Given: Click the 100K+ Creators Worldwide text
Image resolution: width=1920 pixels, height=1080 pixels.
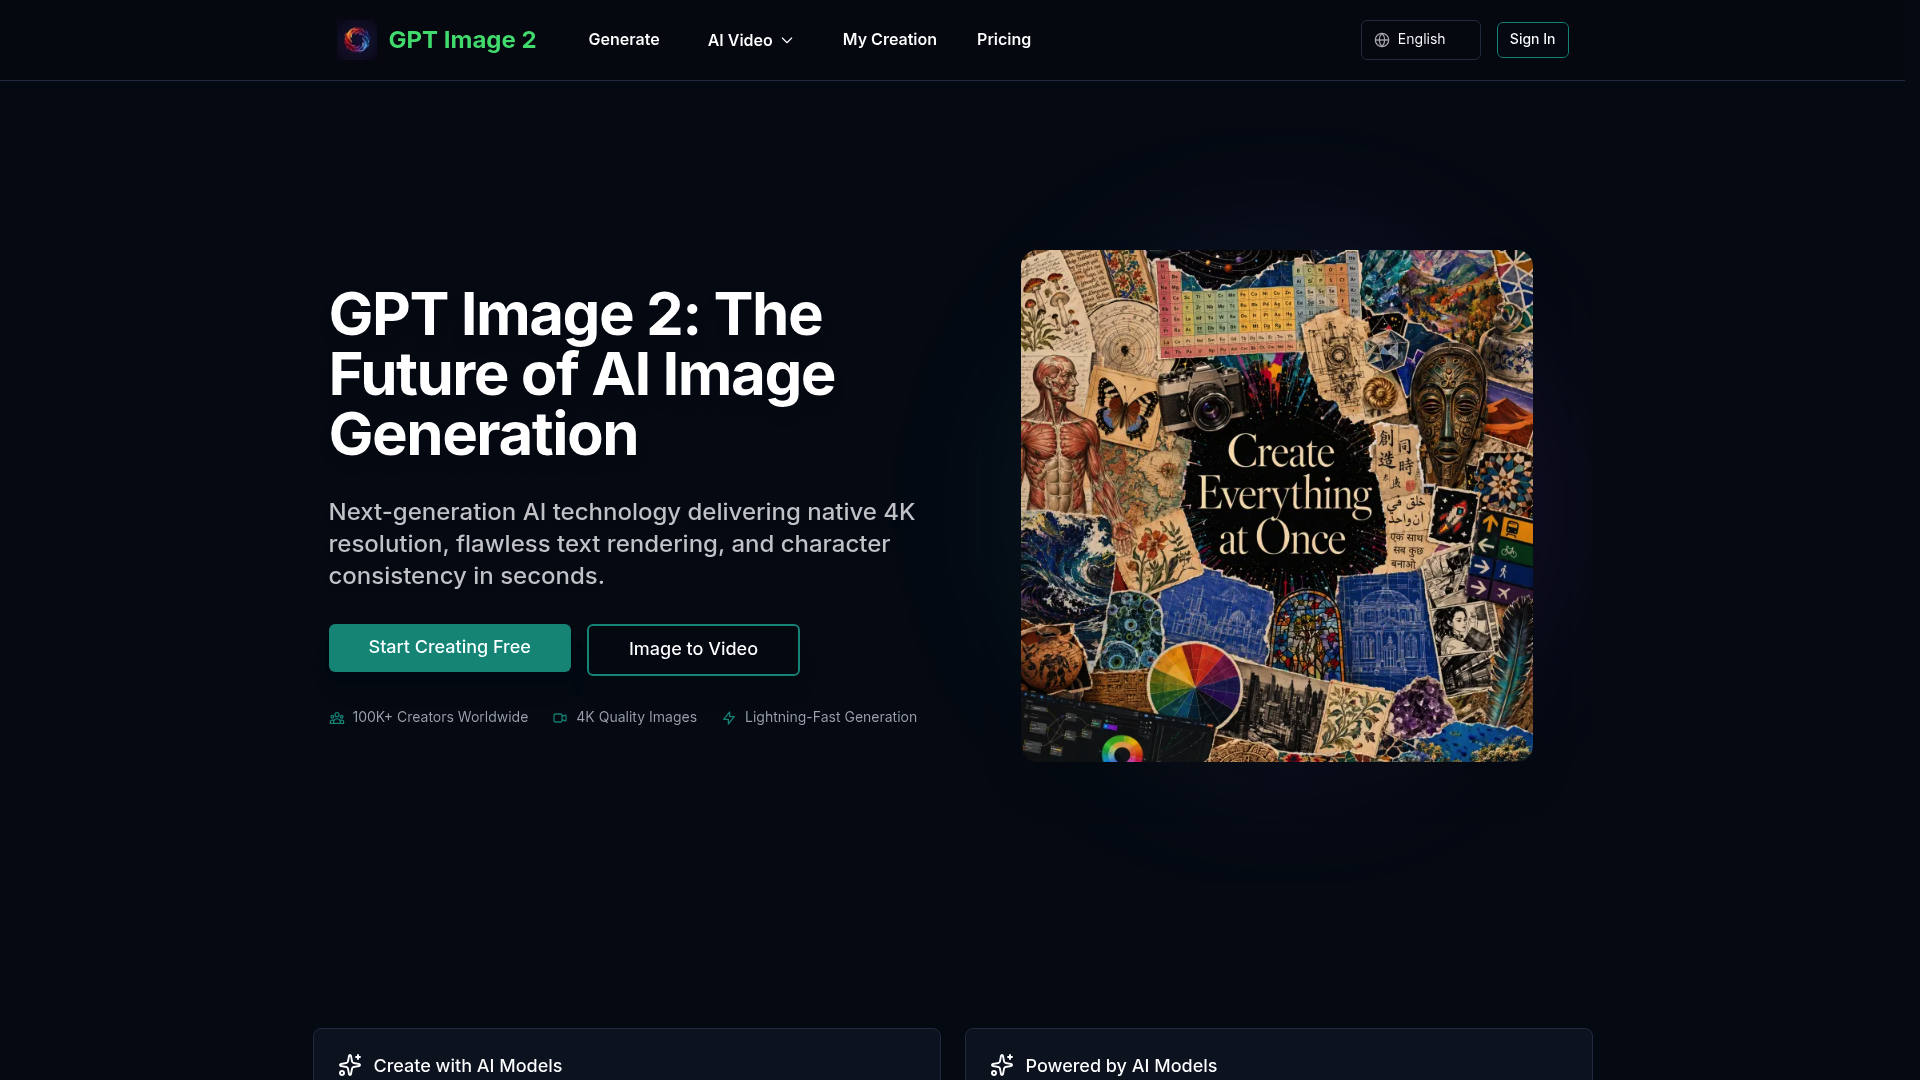Looking at the screenshot, I should (x=440, y=718).
